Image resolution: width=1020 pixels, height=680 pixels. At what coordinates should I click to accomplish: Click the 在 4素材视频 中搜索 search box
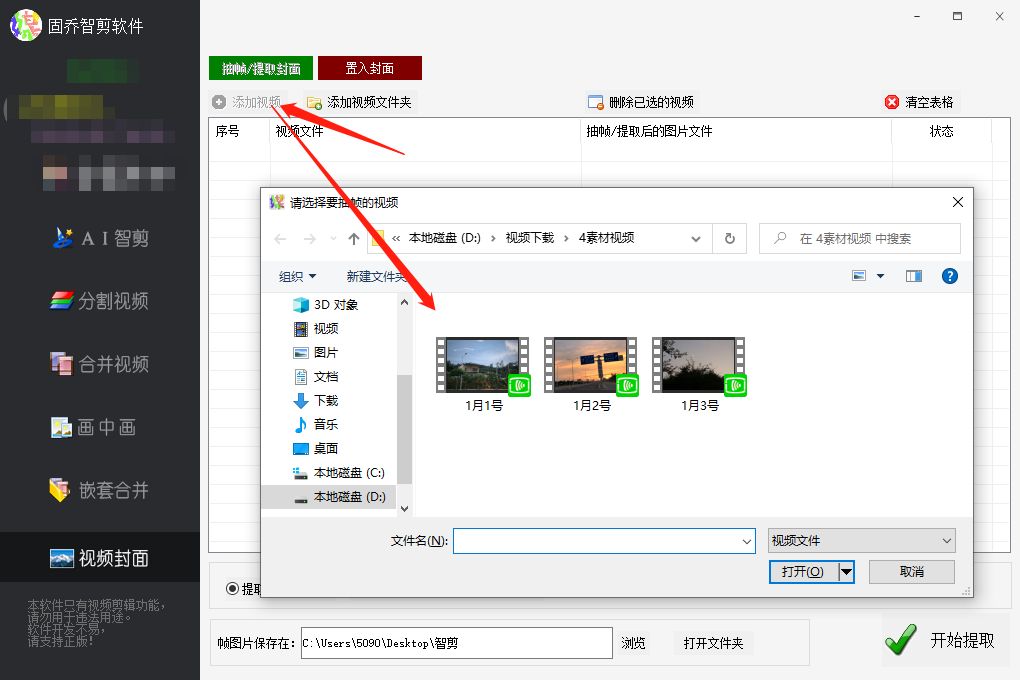[x=860, y=239]
